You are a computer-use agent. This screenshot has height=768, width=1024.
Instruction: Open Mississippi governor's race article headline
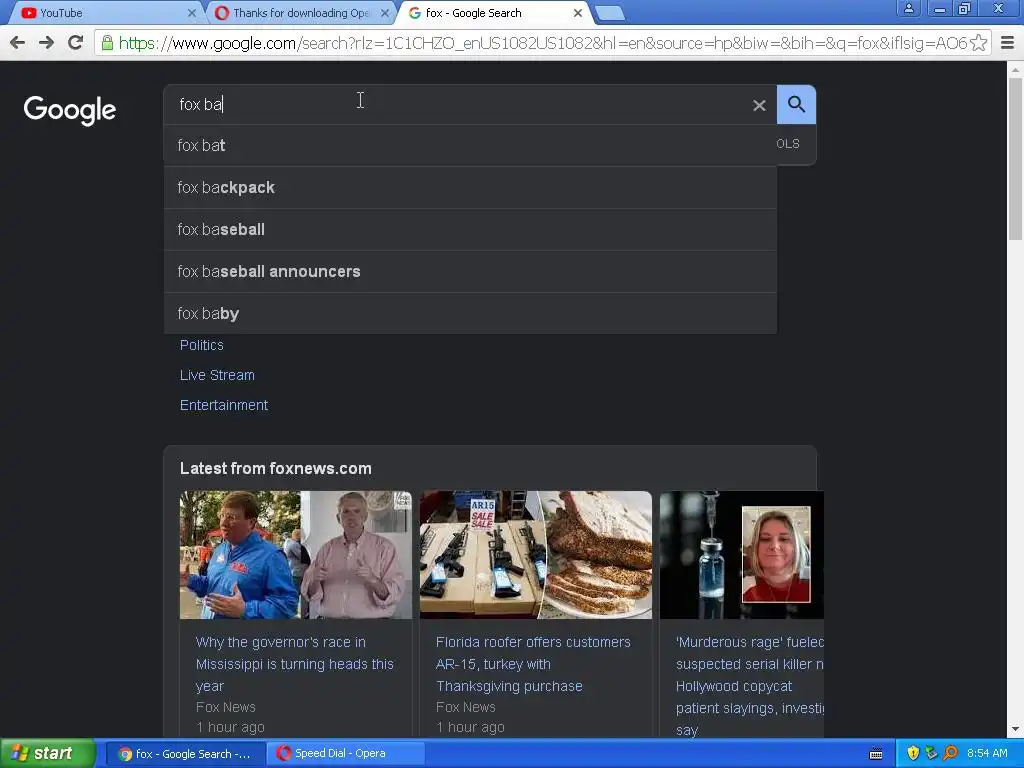[x=295, y=664]
